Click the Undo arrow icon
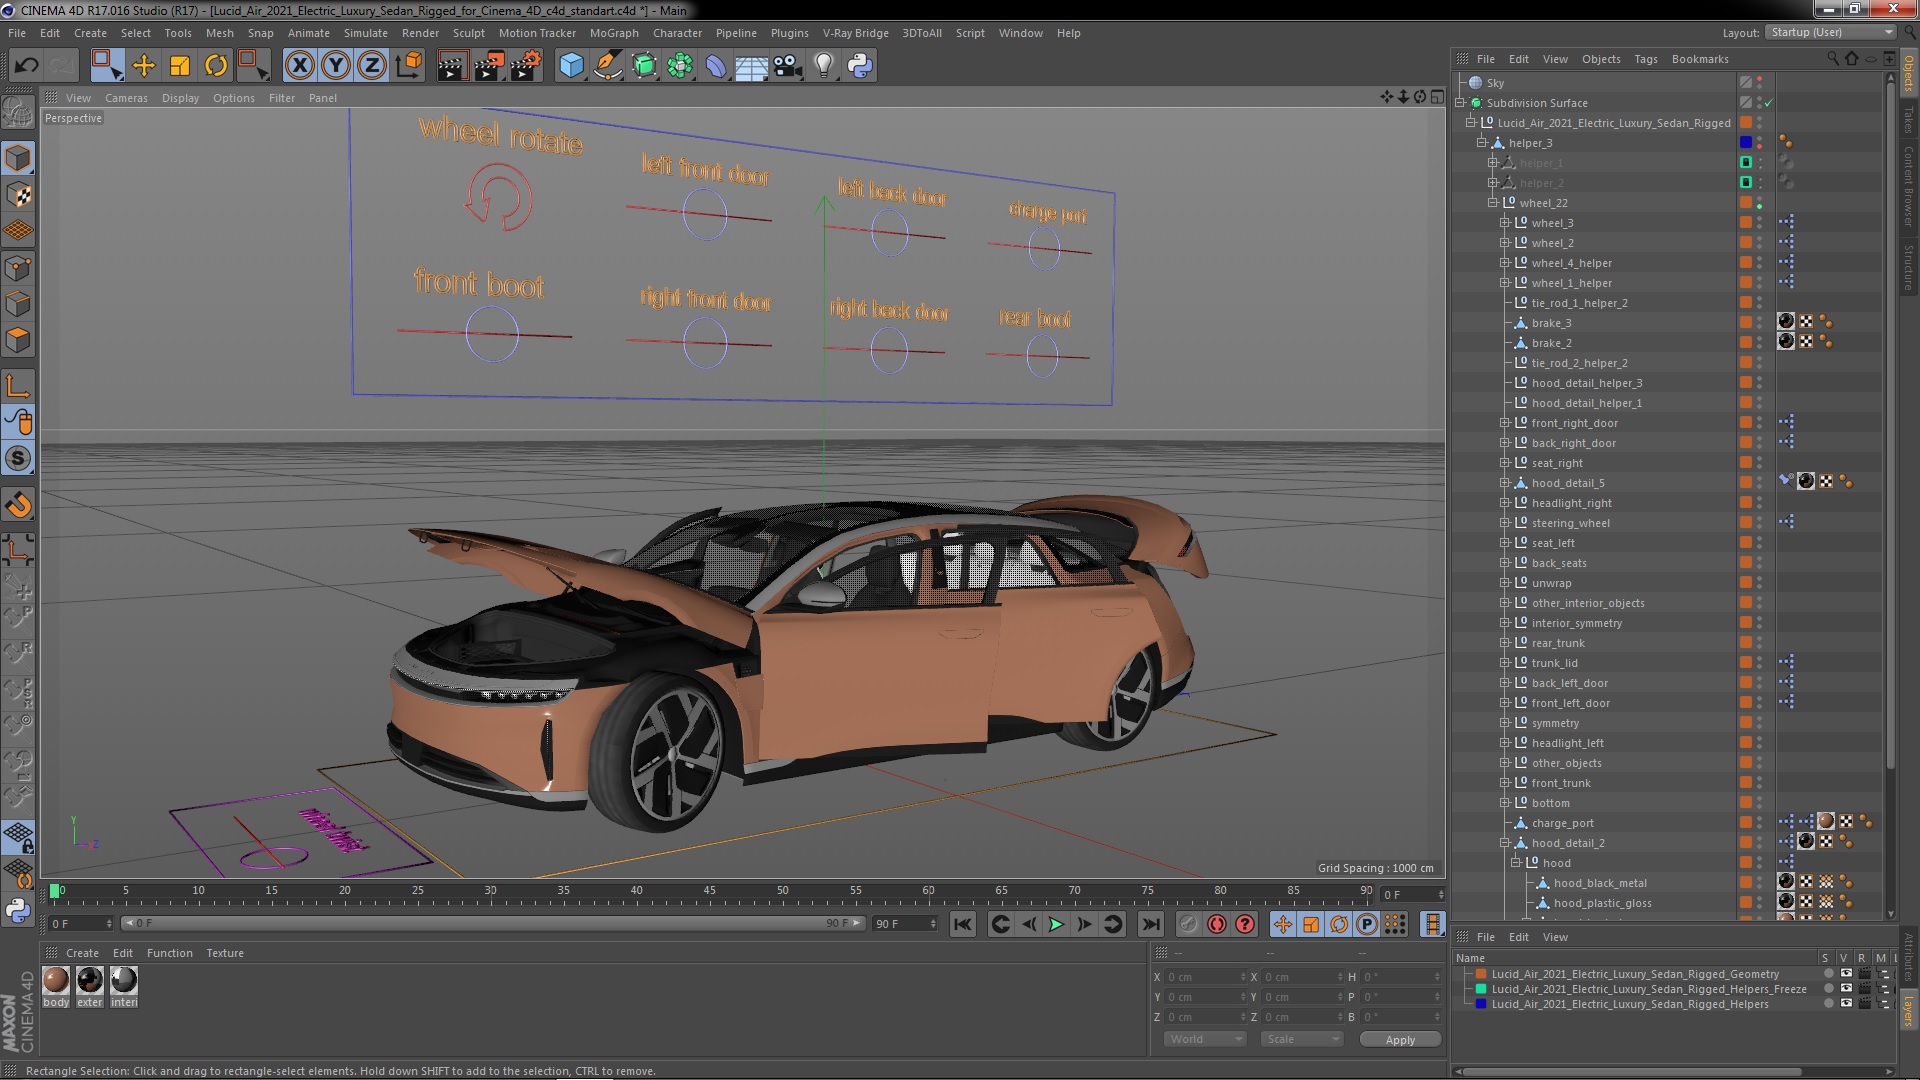The height and width of the screenshot is (1080, 1920). pos(26,66)
